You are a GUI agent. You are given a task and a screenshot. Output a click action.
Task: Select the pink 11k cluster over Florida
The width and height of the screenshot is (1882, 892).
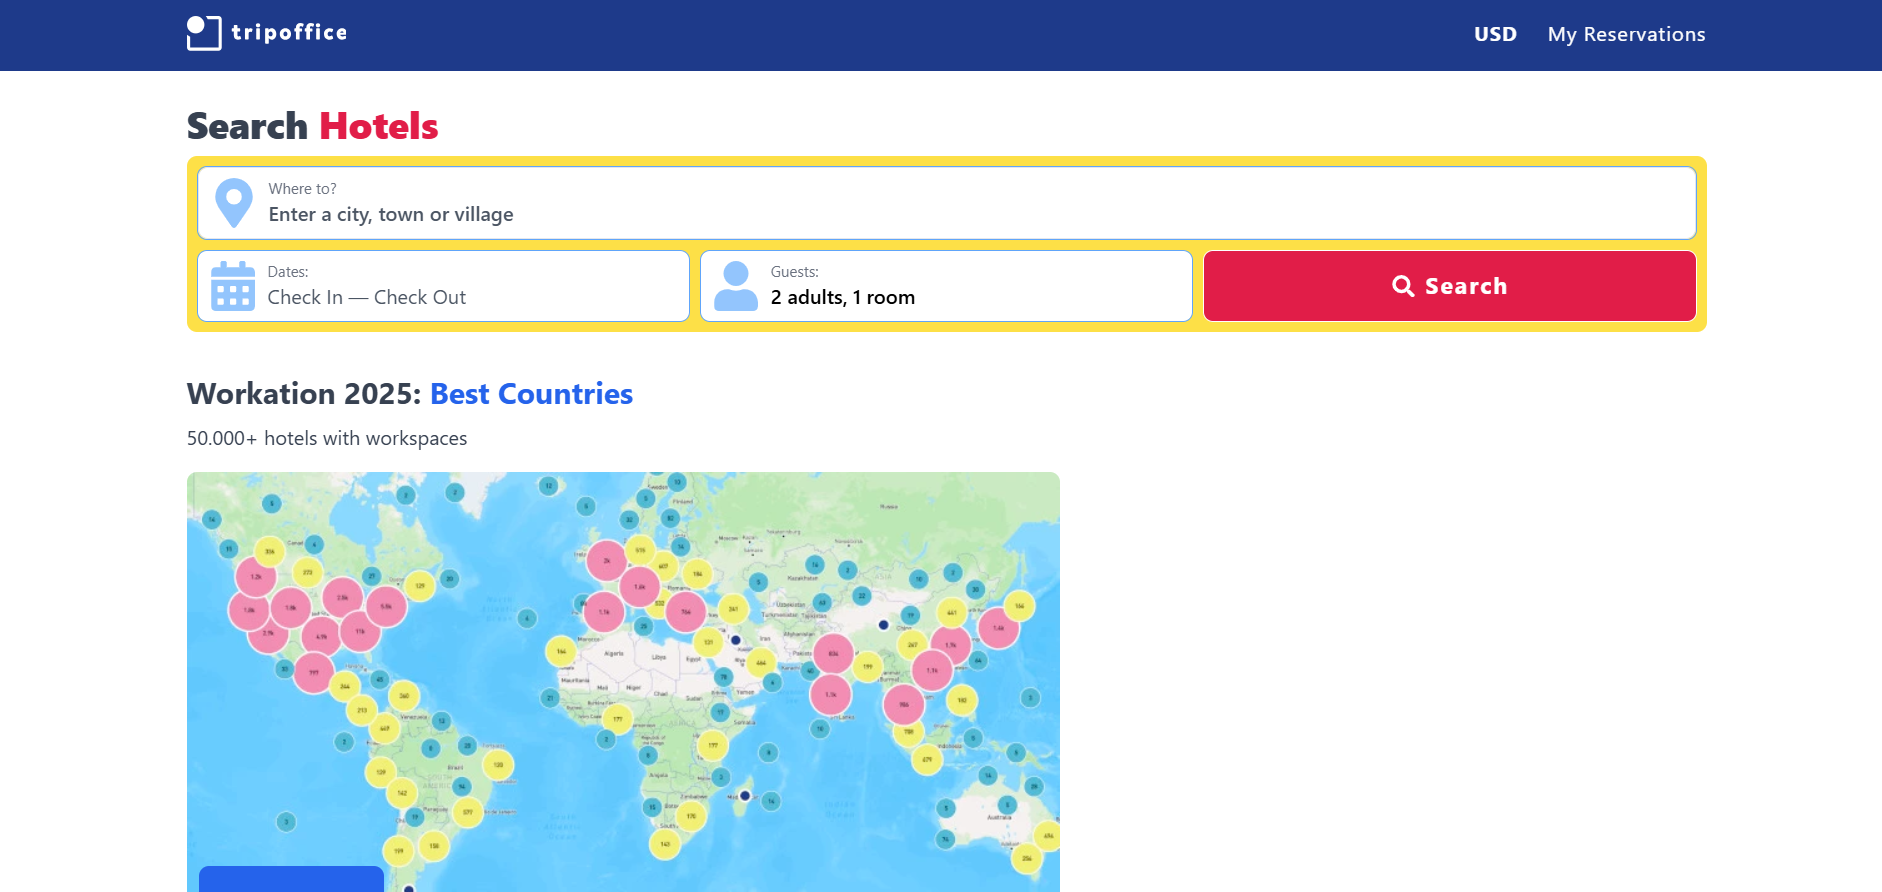coord(360,631)
